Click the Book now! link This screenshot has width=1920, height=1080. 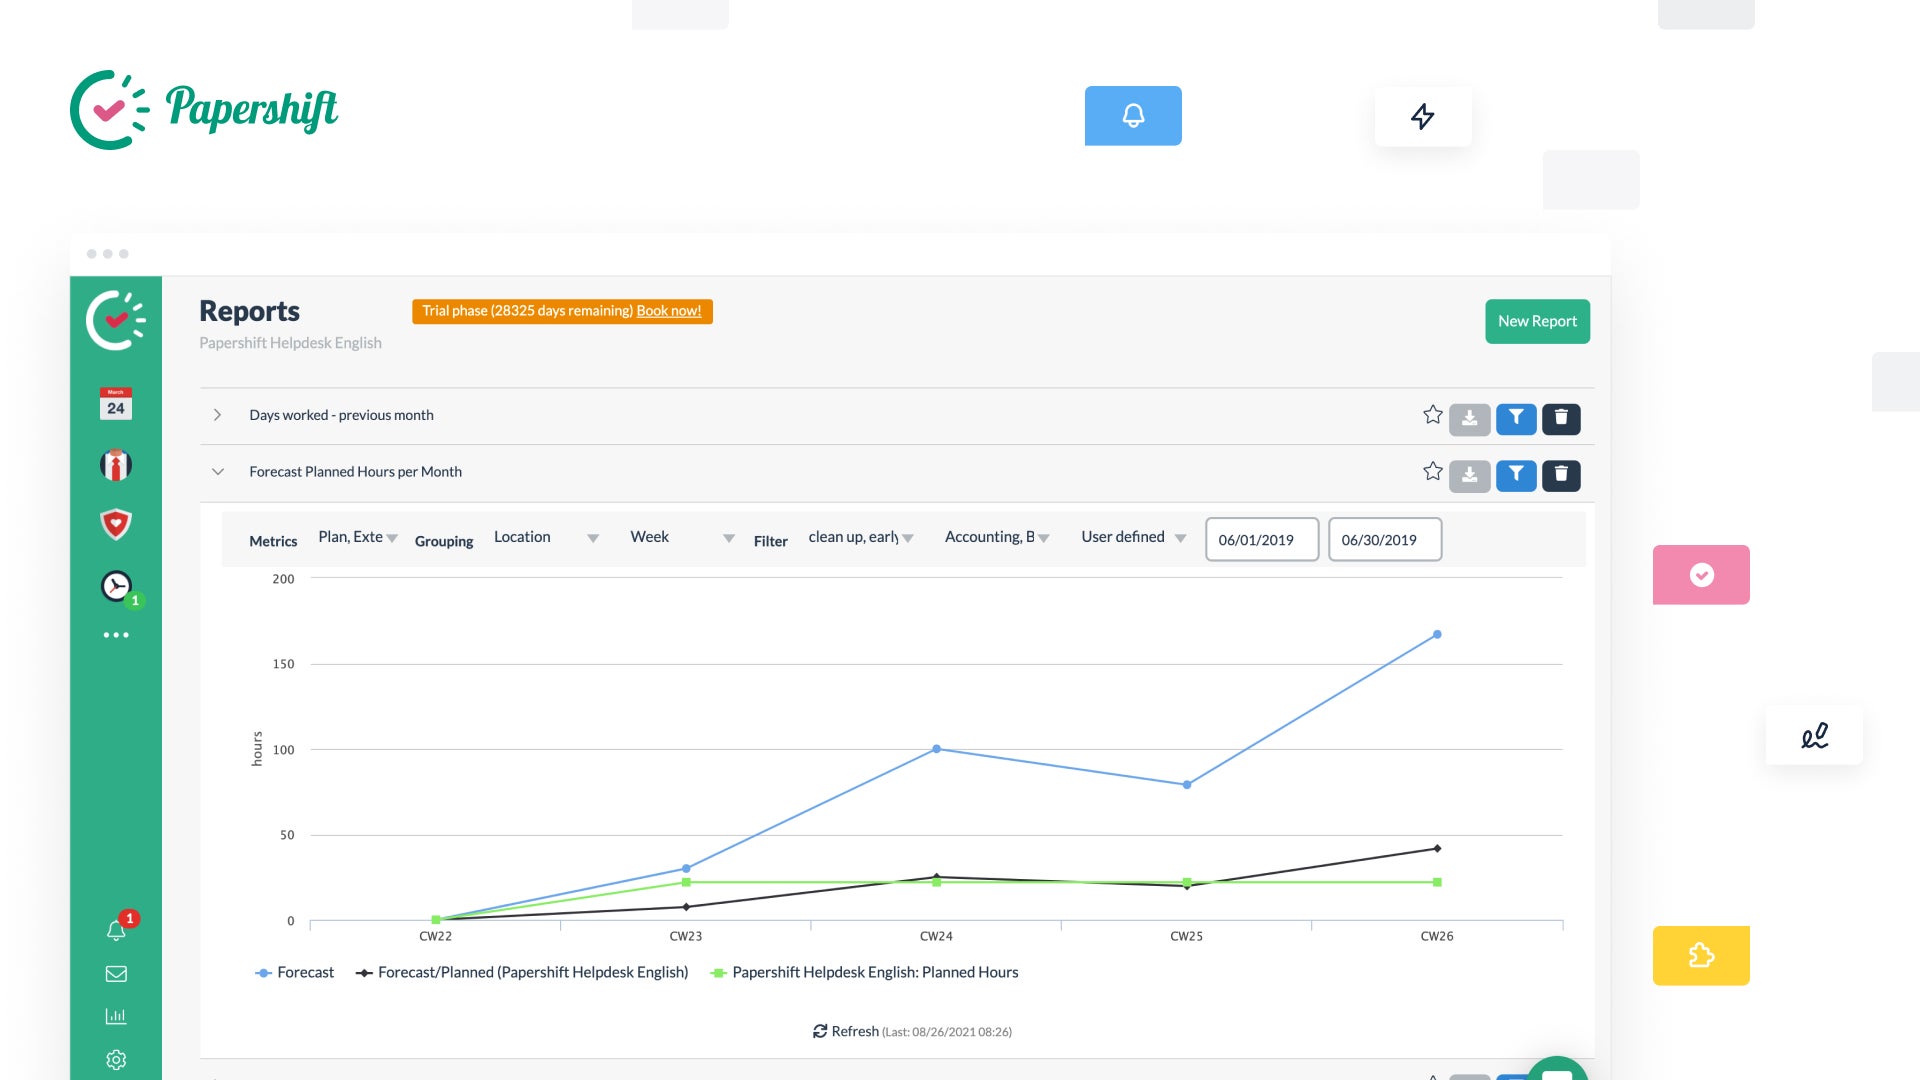[669, 311]
